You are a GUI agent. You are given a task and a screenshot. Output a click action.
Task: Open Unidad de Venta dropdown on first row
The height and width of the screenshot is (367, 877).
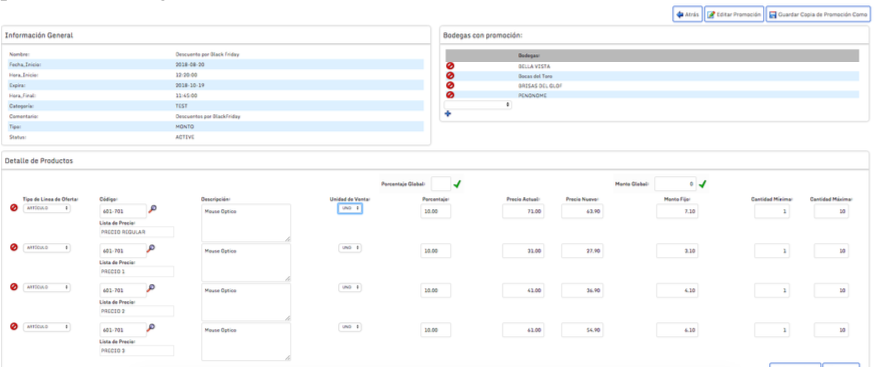tap(350, 208)
